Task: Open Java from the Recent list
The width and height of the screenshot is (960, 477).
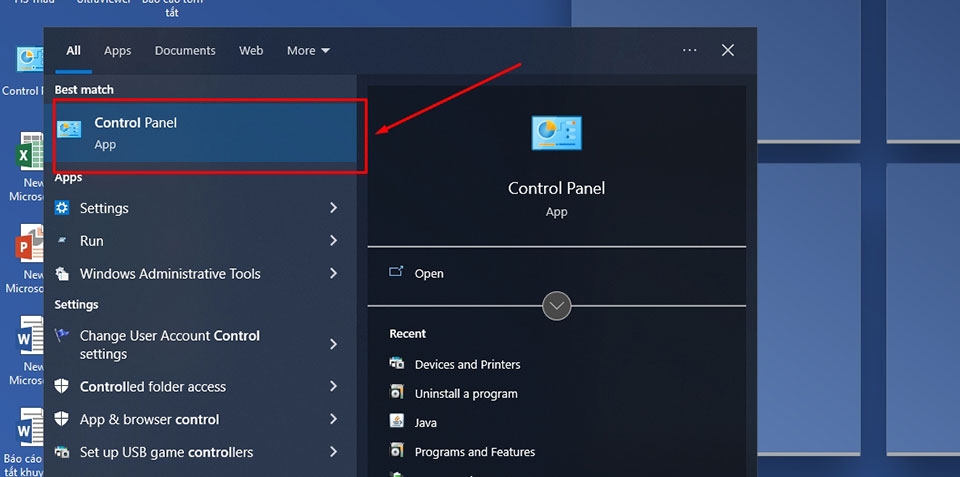Action: [426, 423]
